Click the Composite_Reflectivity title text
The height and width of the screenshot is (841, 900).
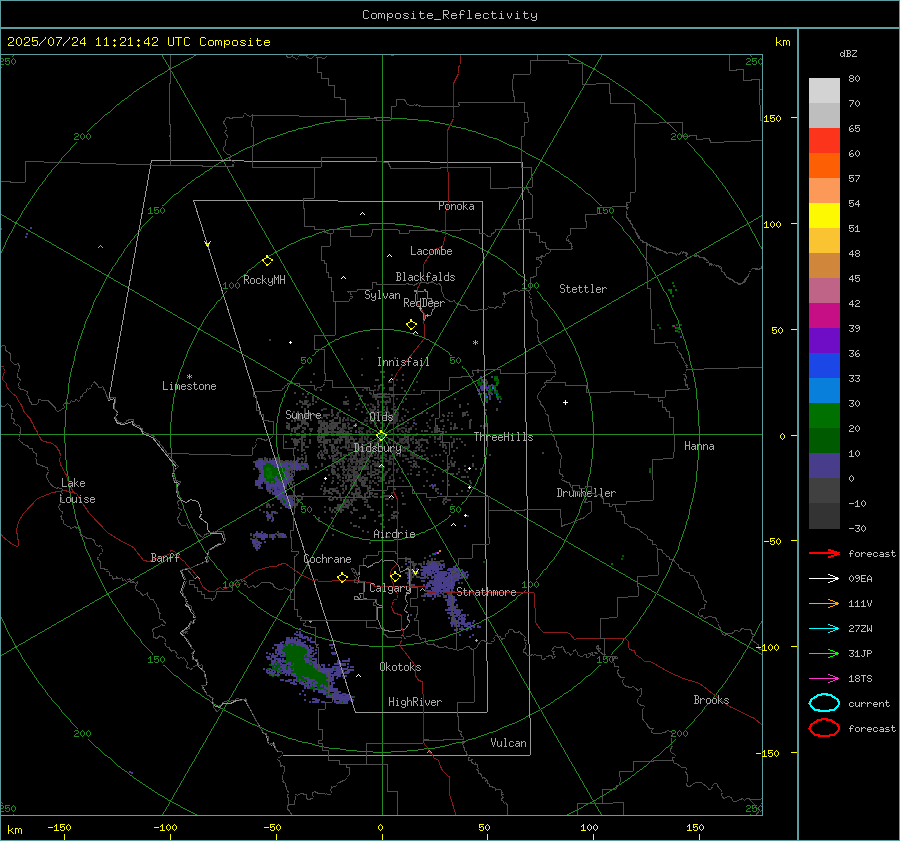click(x=450, y=15)
